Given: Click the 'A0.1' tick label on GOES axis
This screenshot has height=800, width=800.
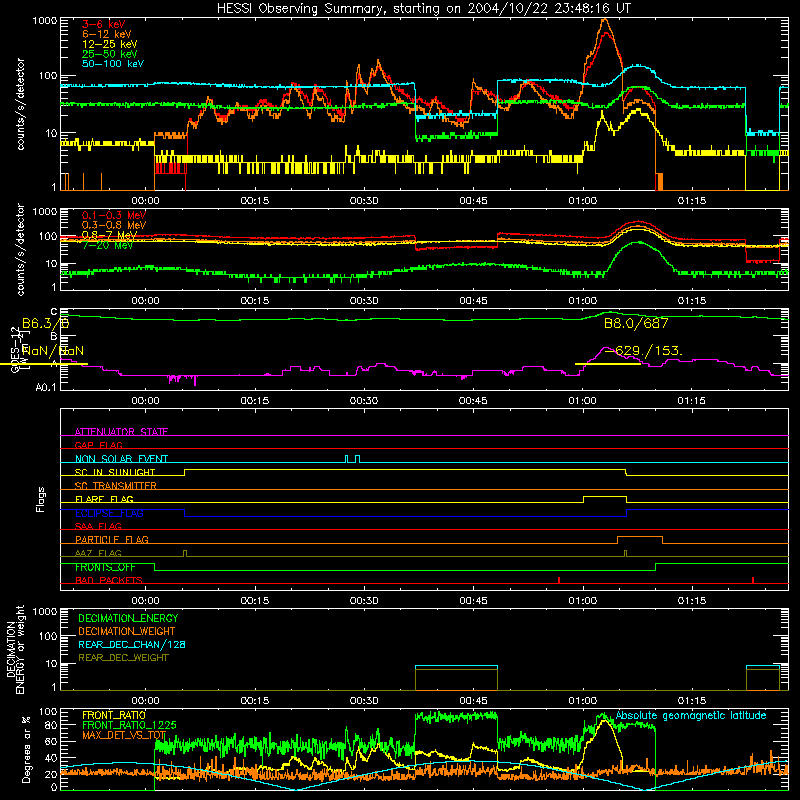Looking at the screenshot, I should [x=45, y=388].
